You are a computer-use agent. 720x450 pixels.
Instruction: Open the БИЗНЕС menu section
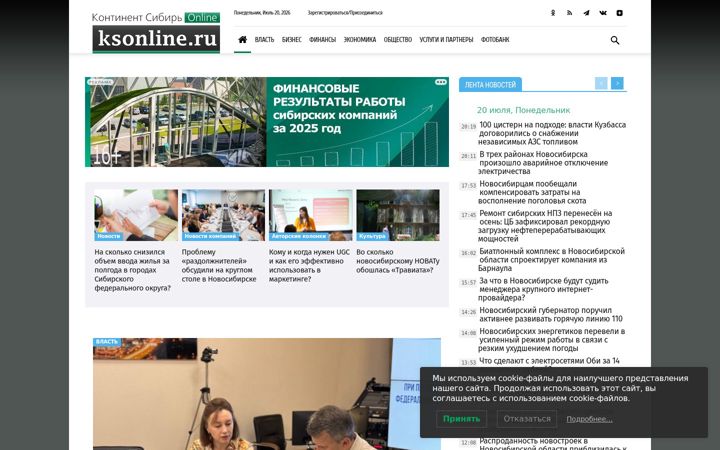point(292,39)
